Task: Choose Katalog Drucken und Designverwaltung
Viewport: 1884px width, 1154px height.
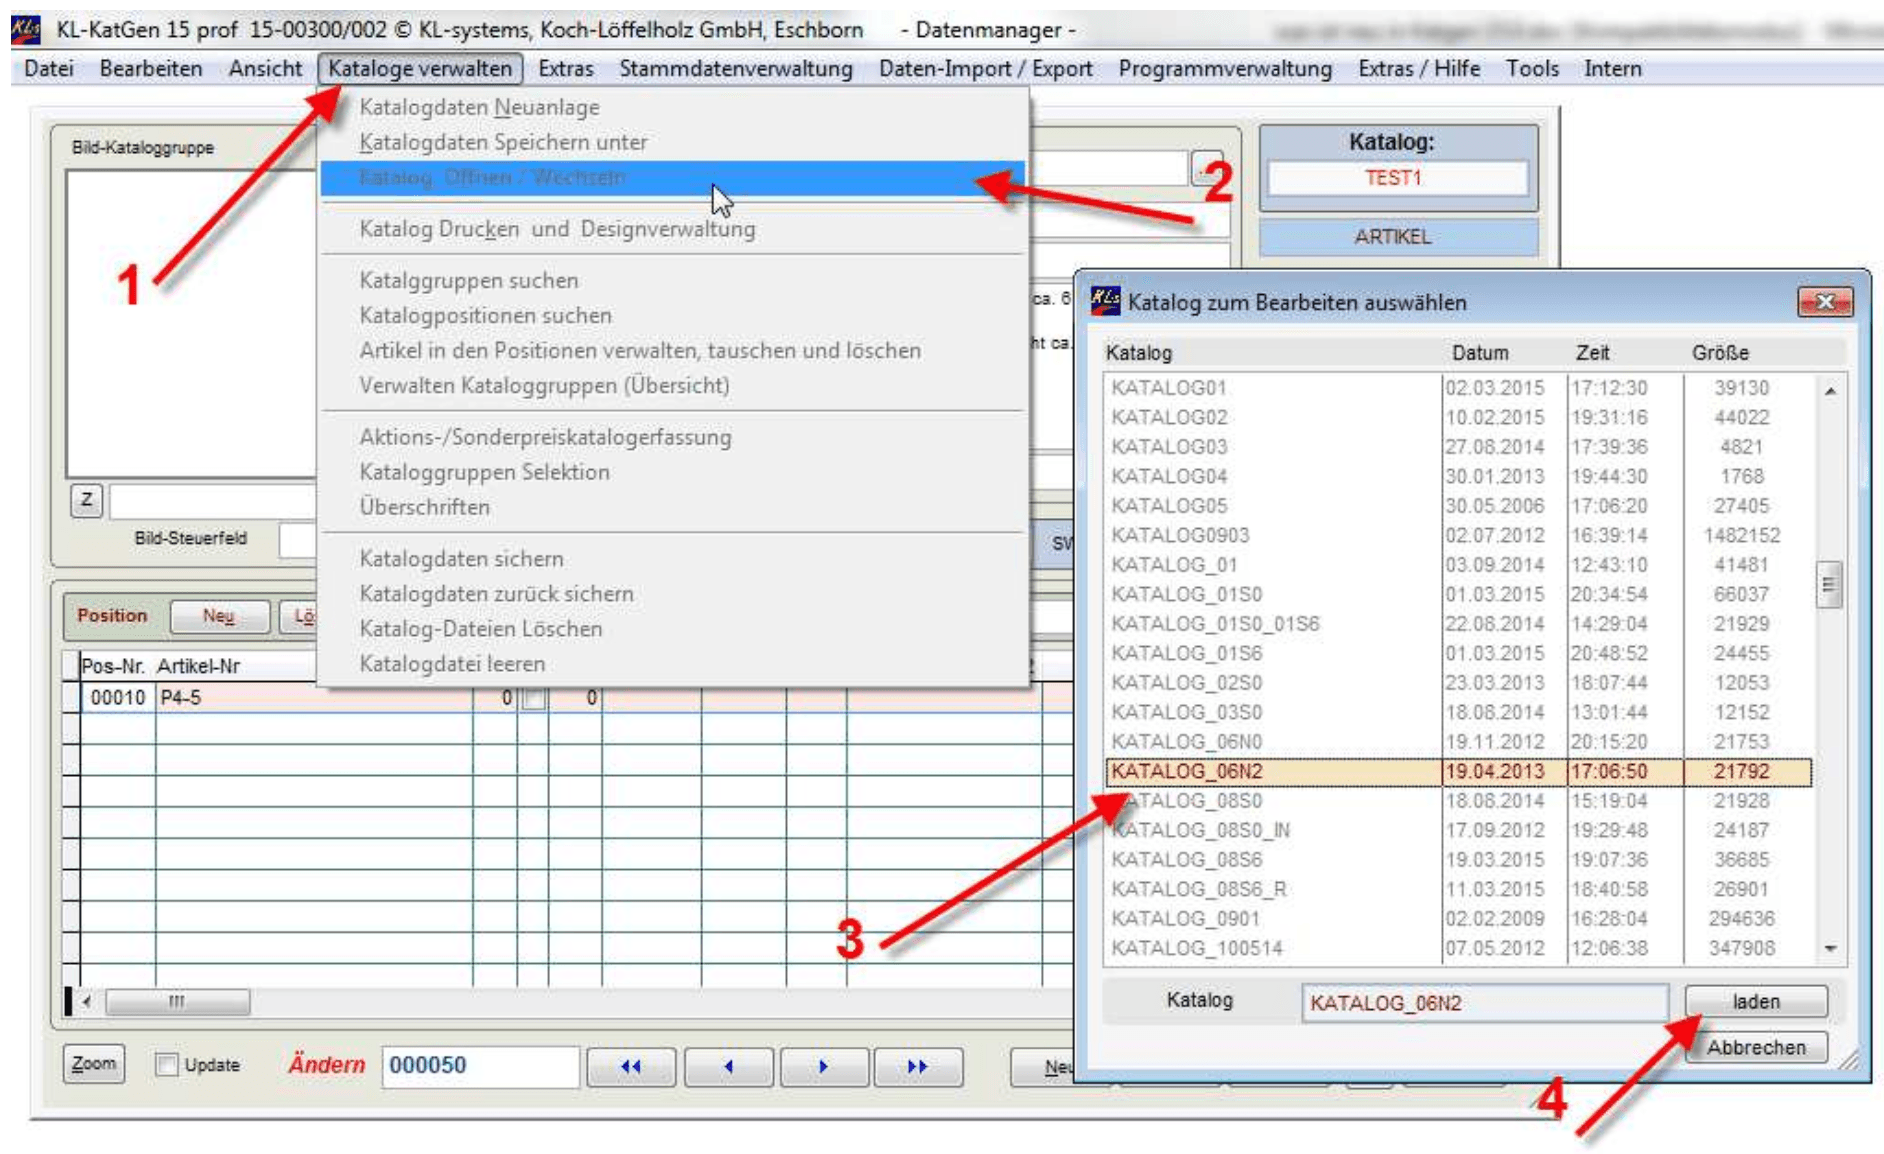Action: 673,229
